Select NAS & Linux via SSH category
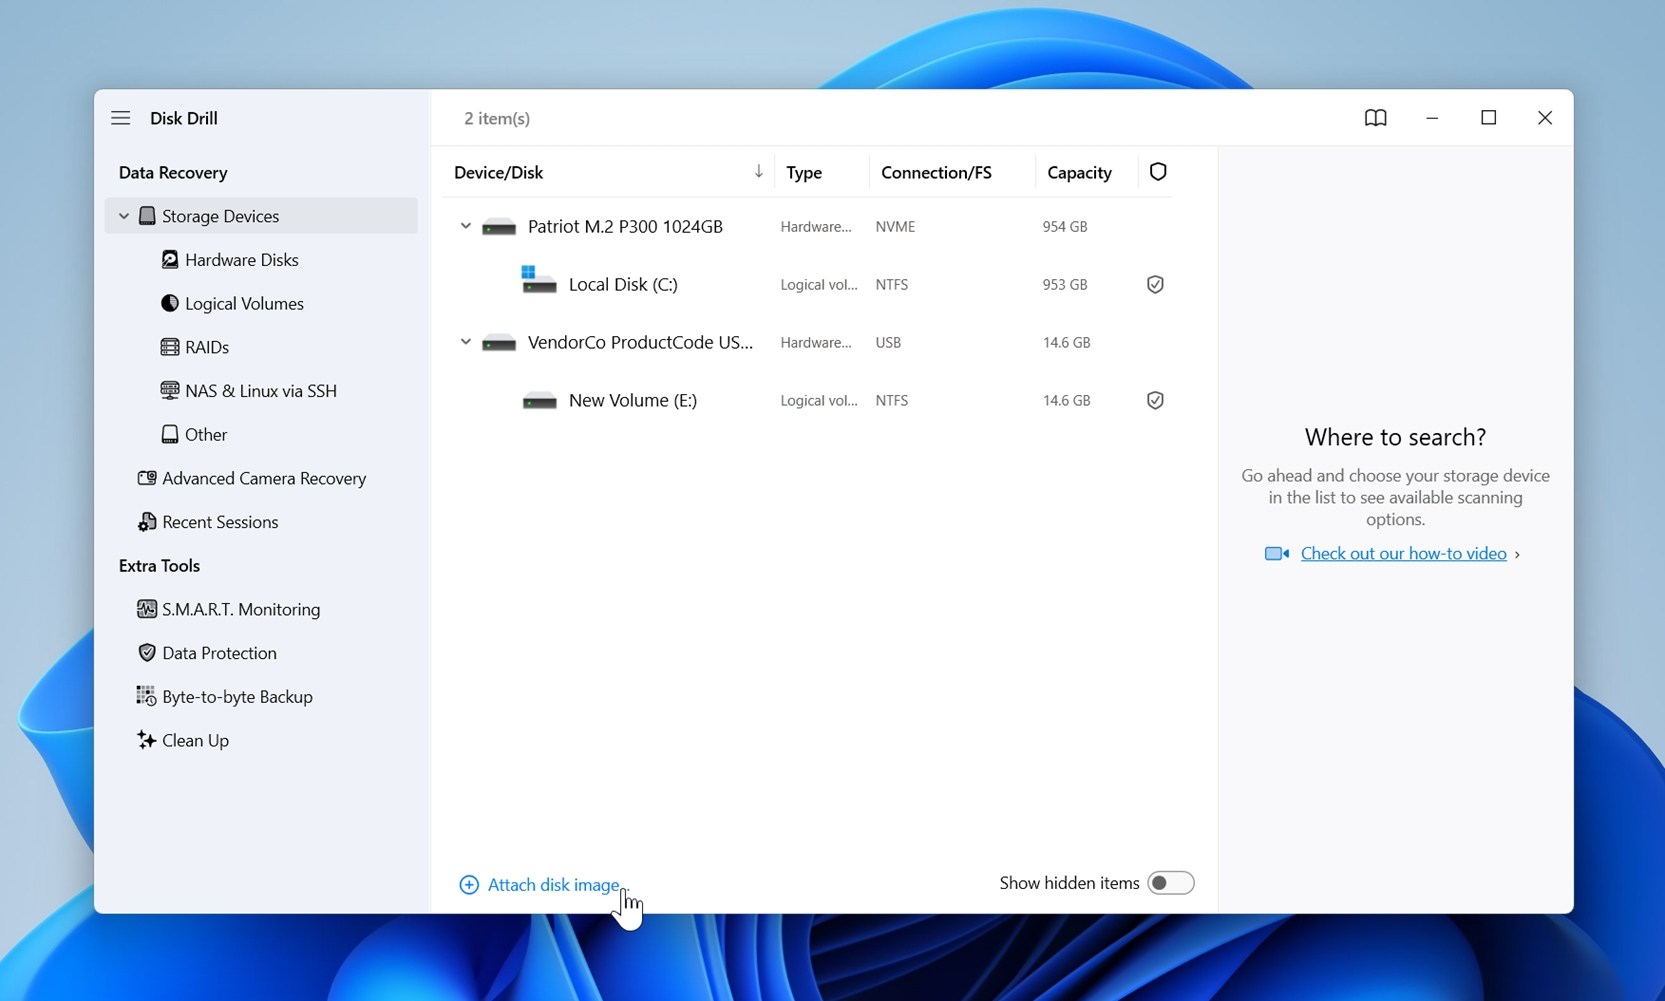This screenshot has width=1665, height=1001. [x=260, y=390]
